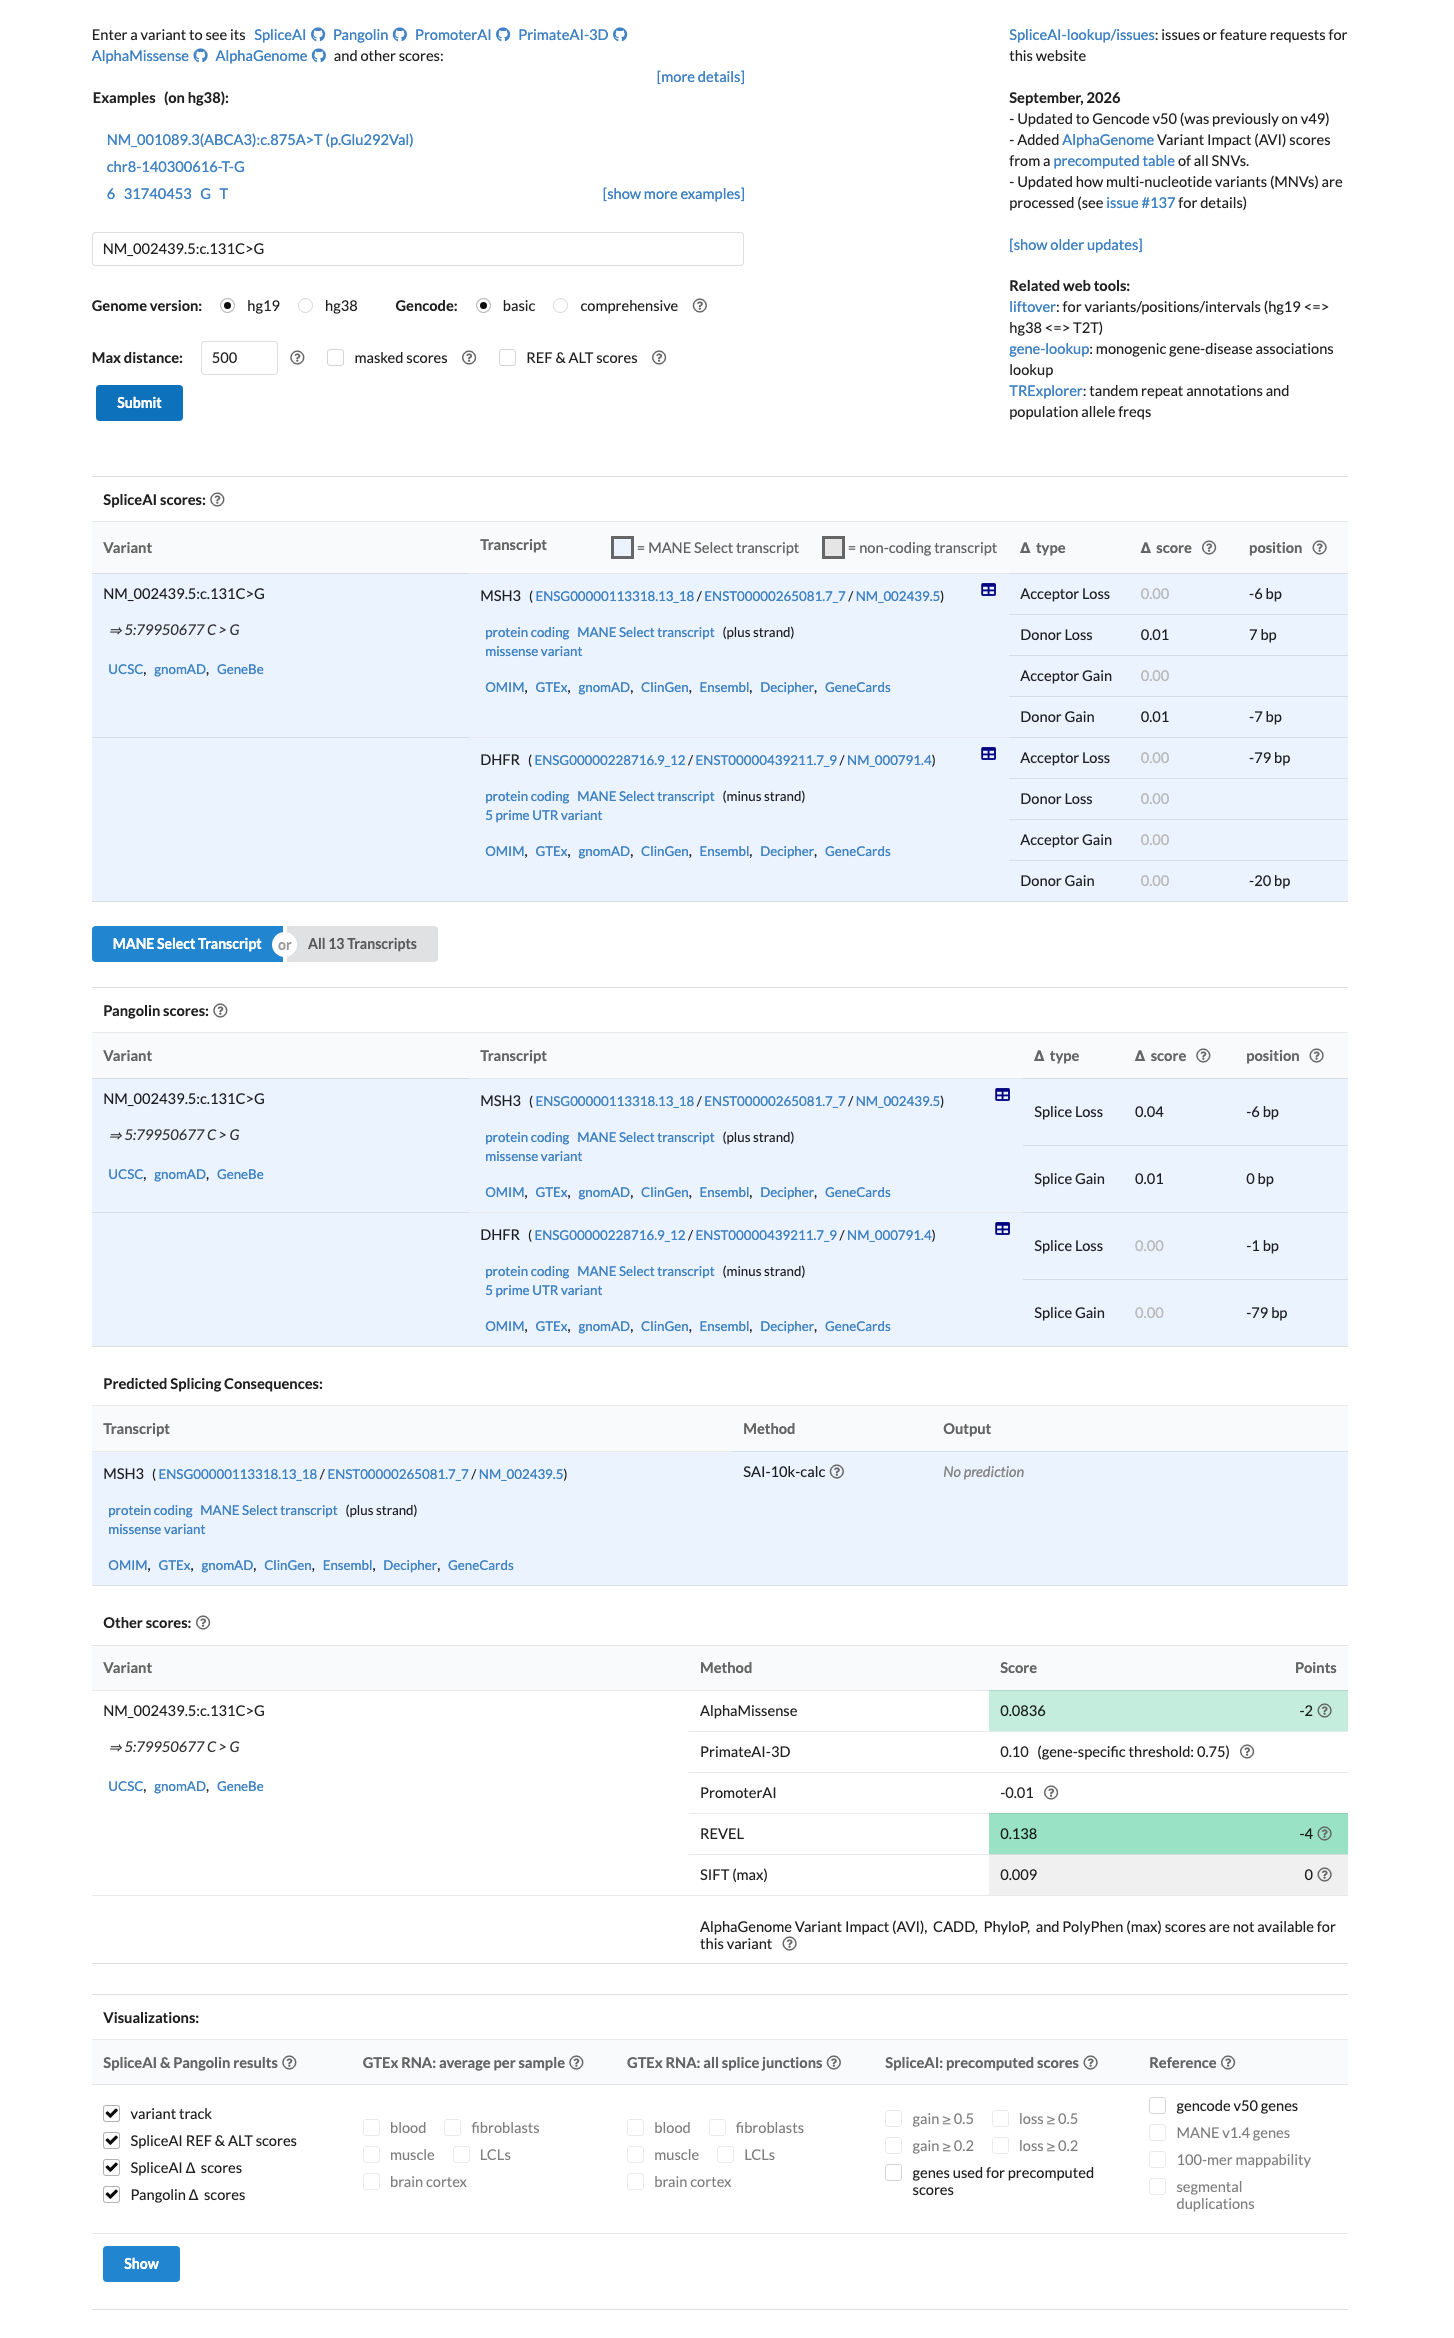Select the comprehensive Gencode option
This screenshot has width=1454, height=2338.
[x=561, y=306]
